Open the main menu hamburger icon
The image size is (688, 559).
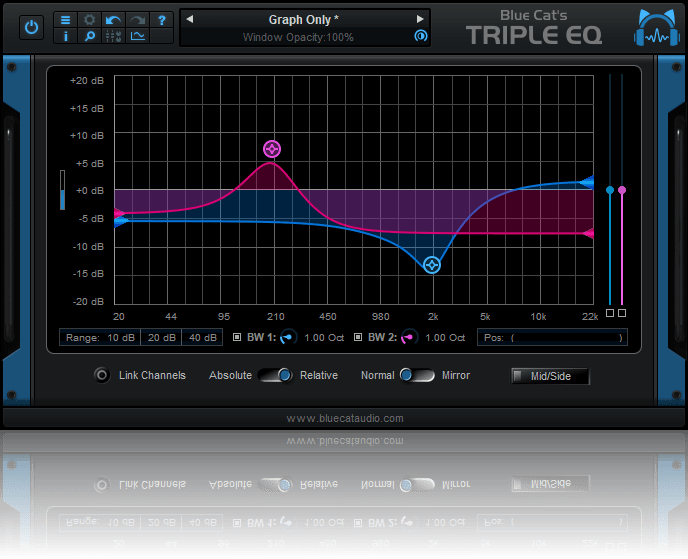(x=65, y=20)
